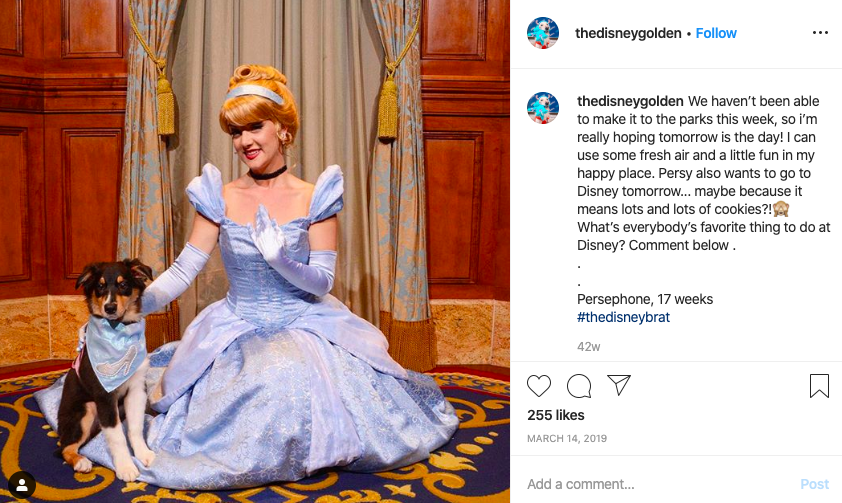Like the post with the heart icon
Screen dimensions: 842x503
tap(539, 386)
